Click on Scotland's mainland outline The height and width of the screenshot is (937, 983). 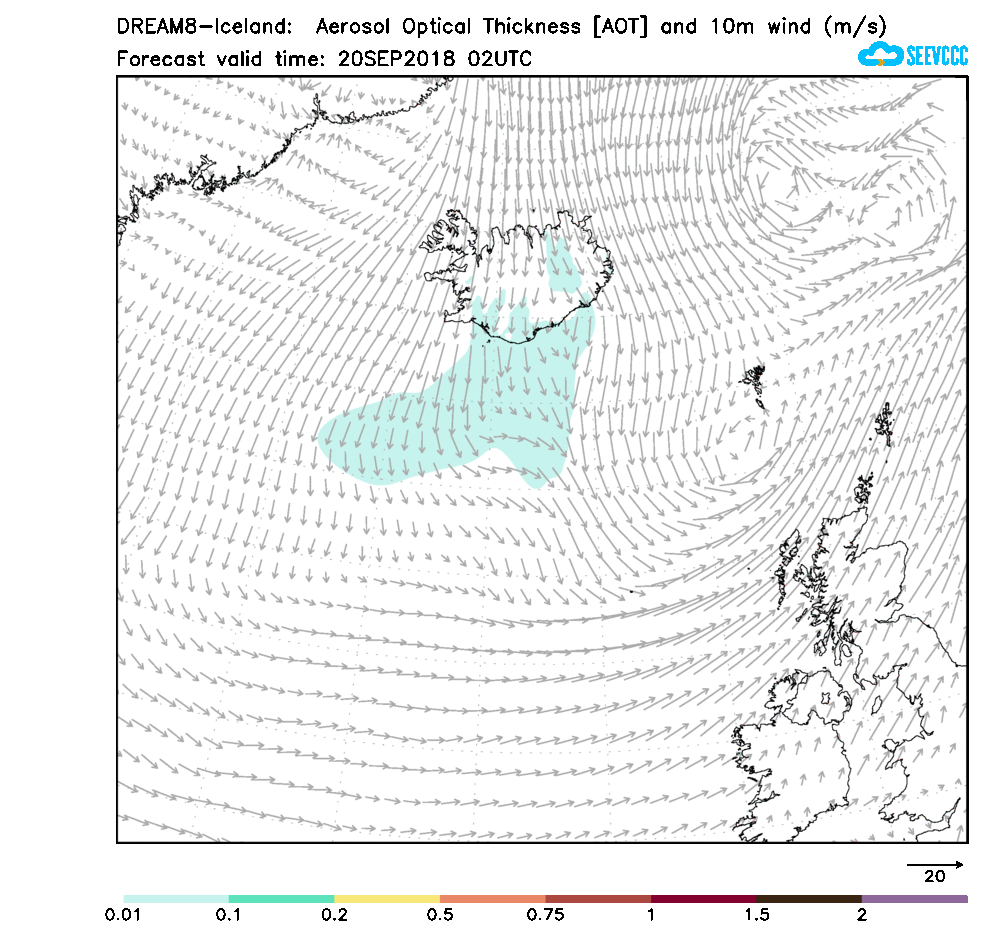pyautogui.click(x=878, y=580)
